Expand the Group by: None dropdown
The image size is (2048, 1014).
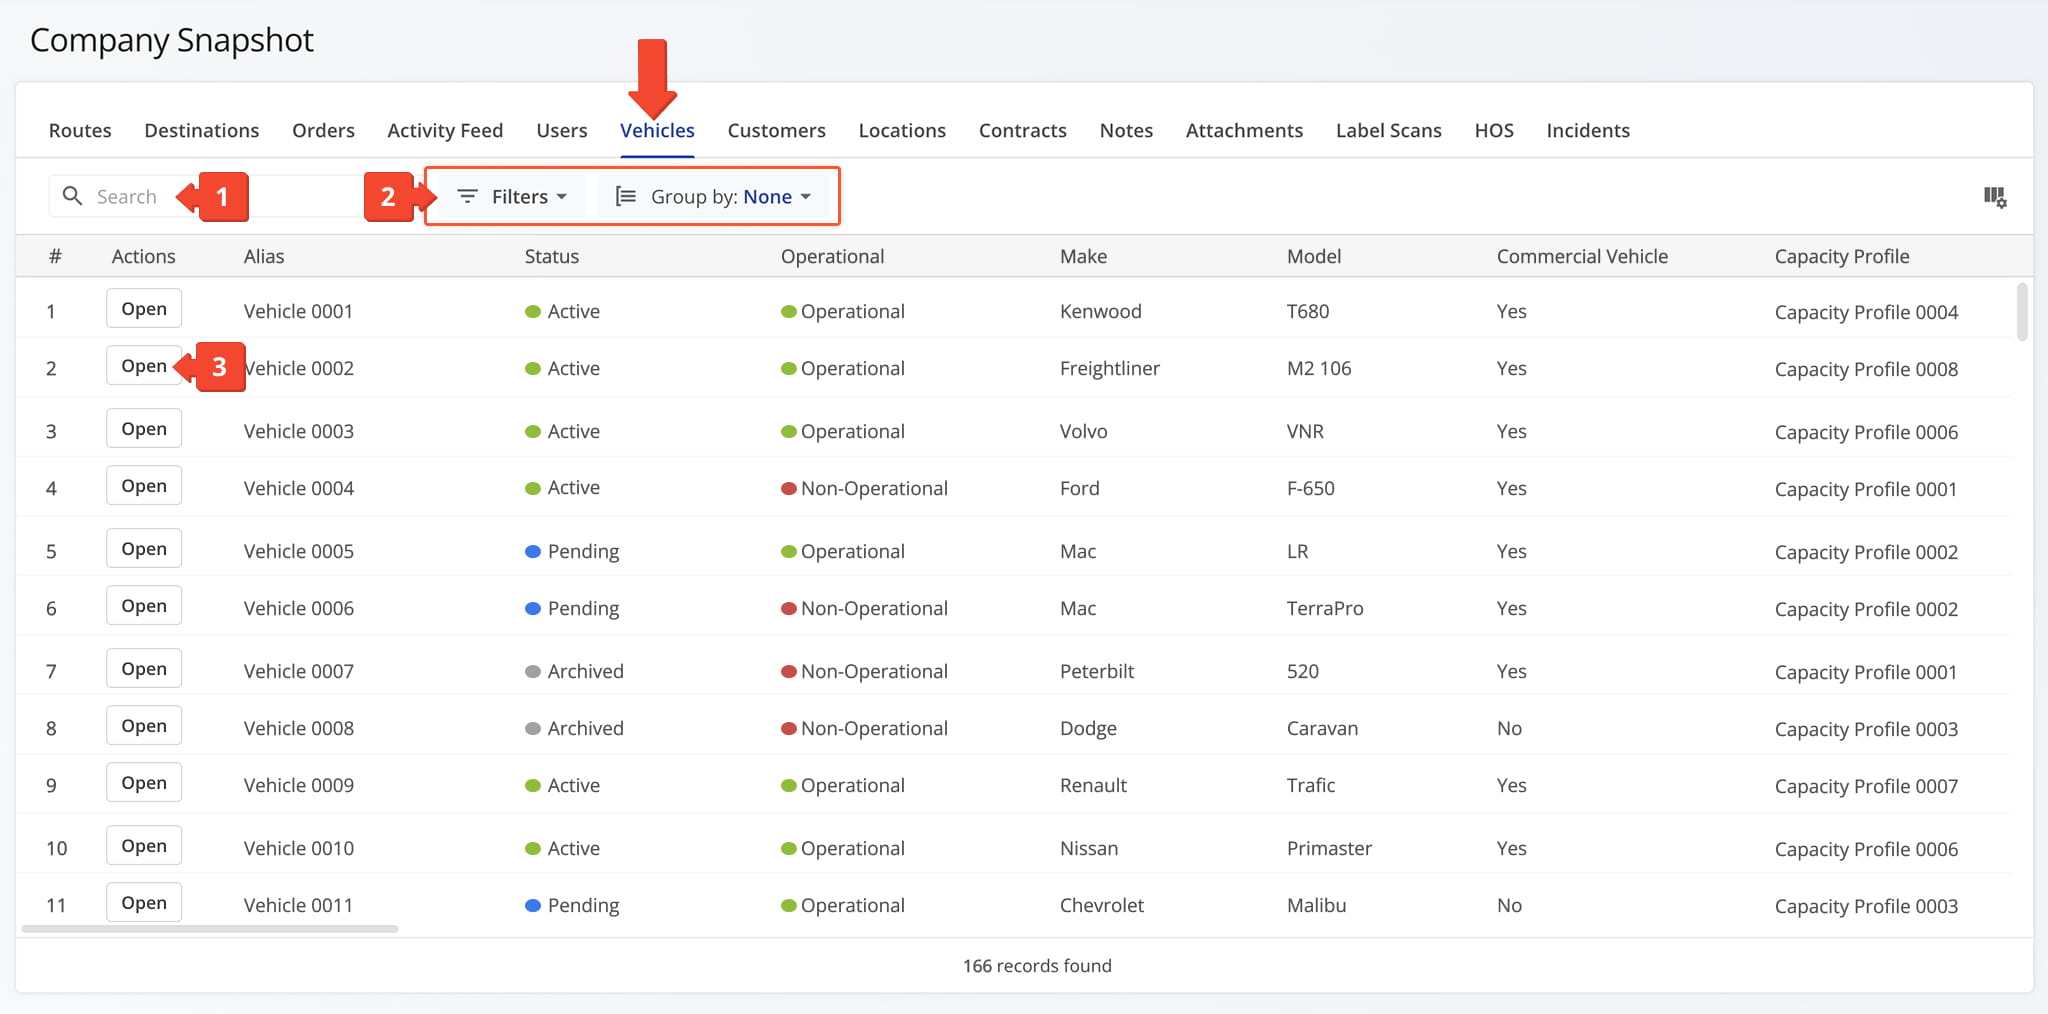coord(713,196)
